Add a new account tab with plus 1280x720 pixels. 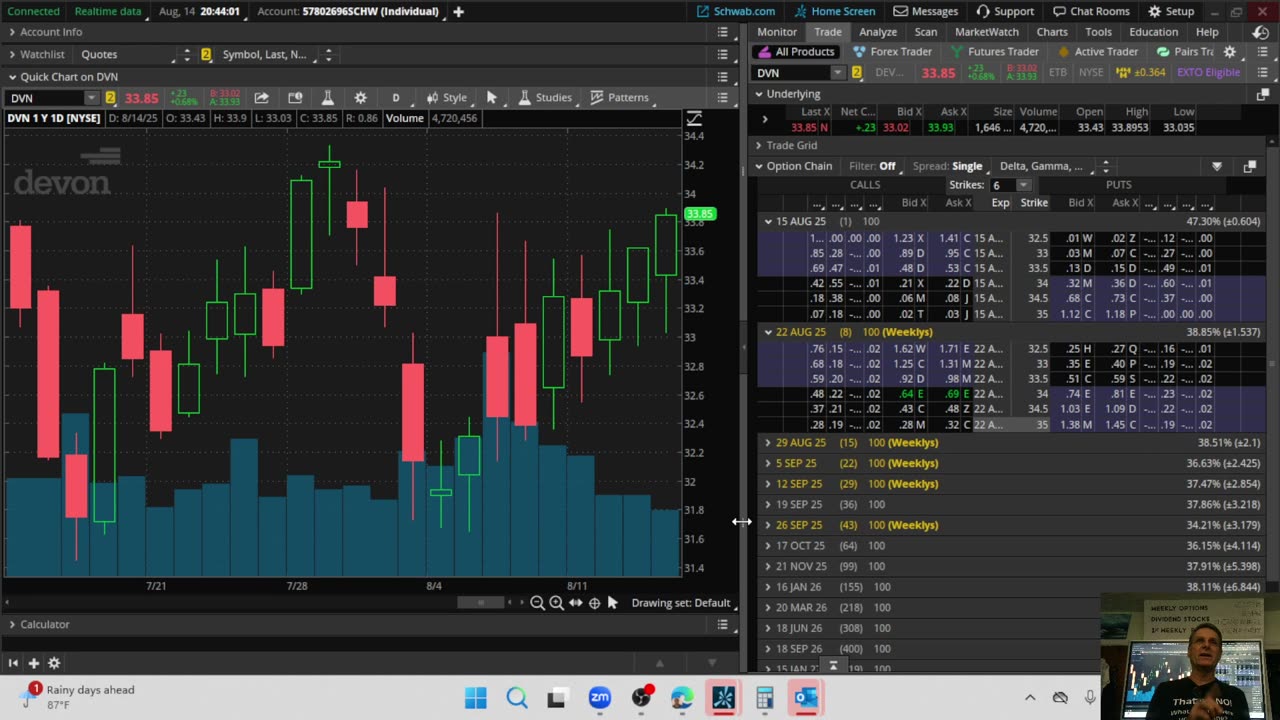click(458, 11)
